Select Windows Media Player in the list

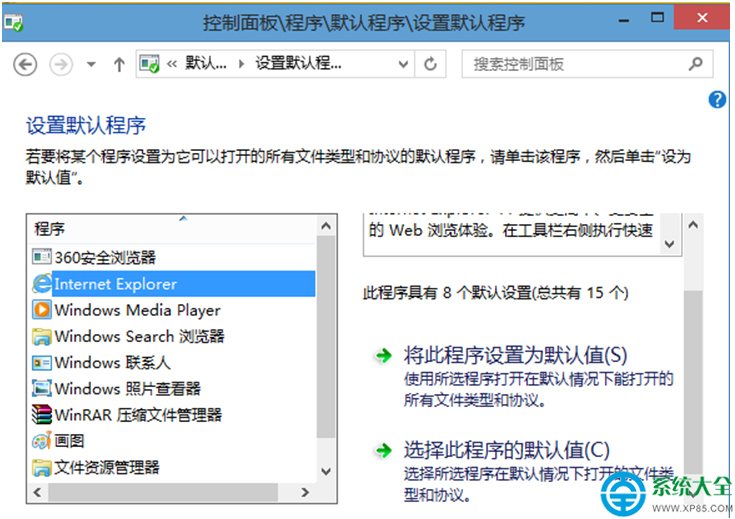click(172, 310)
